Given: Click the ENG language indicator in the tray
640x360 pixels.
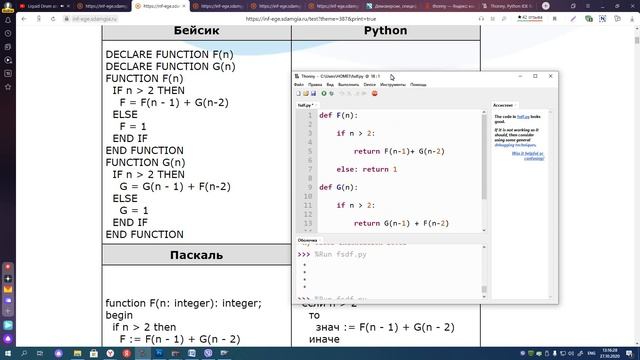Looking at the screenshot, I should (591, 353).
